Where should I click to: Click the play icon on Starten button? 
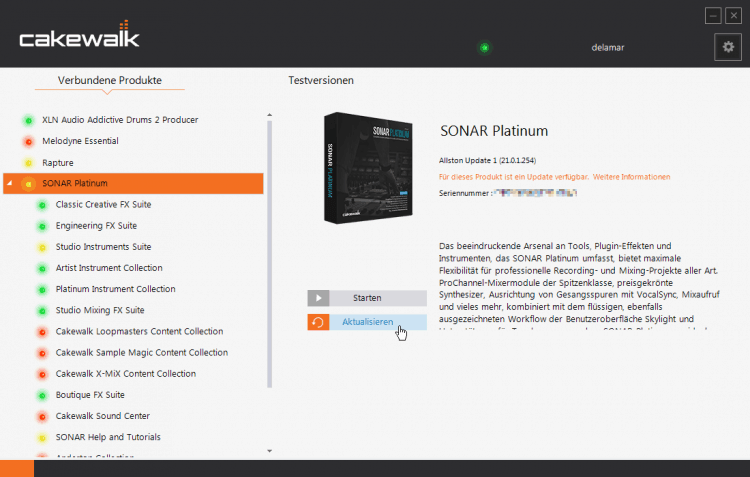point(318,298)
